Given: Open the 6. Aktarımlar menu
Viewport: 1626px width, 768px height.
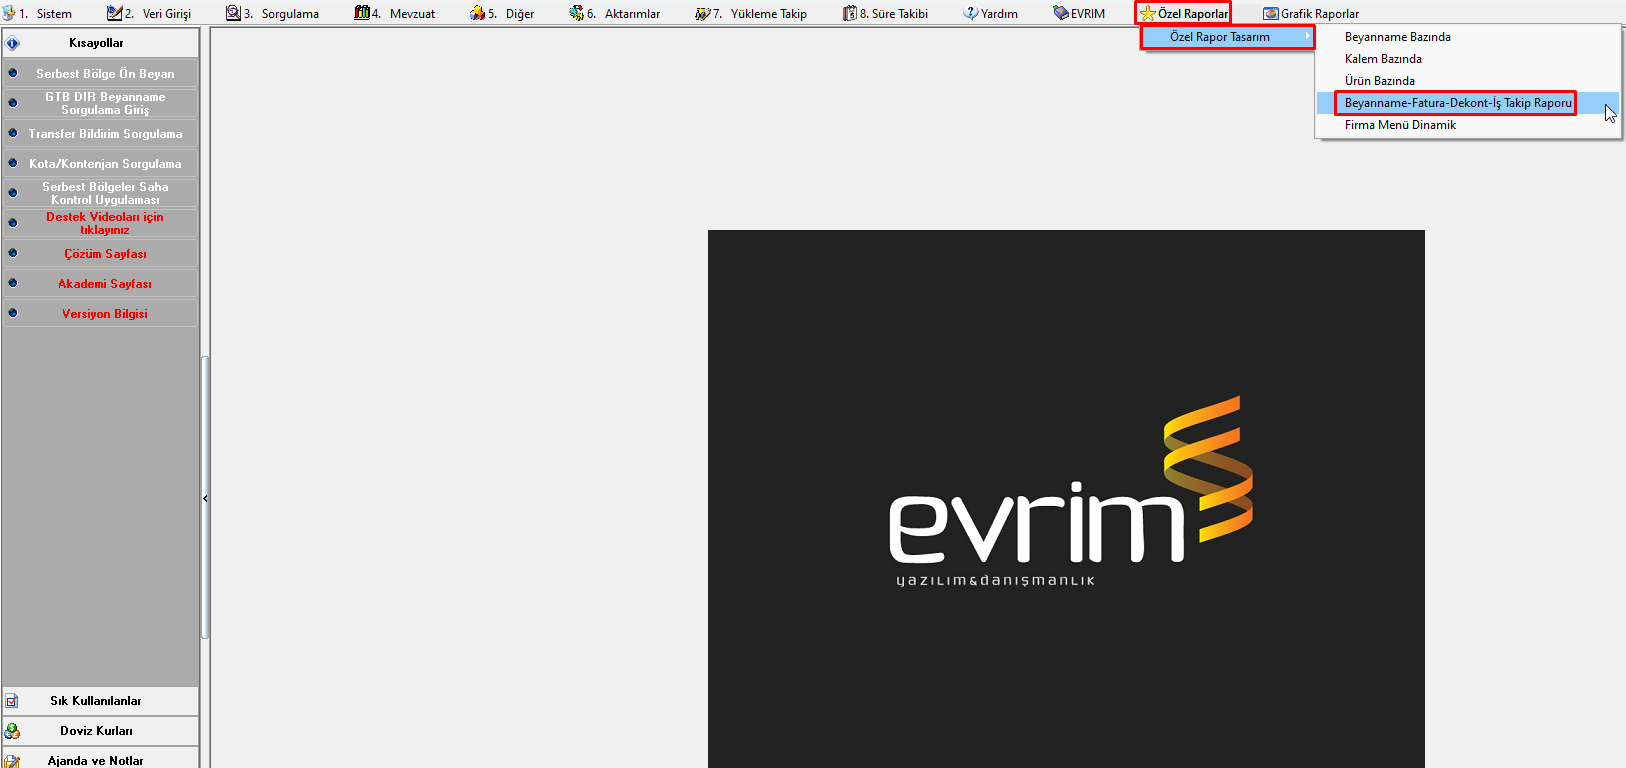Looking at the screenshot, I should click(615, 13).
